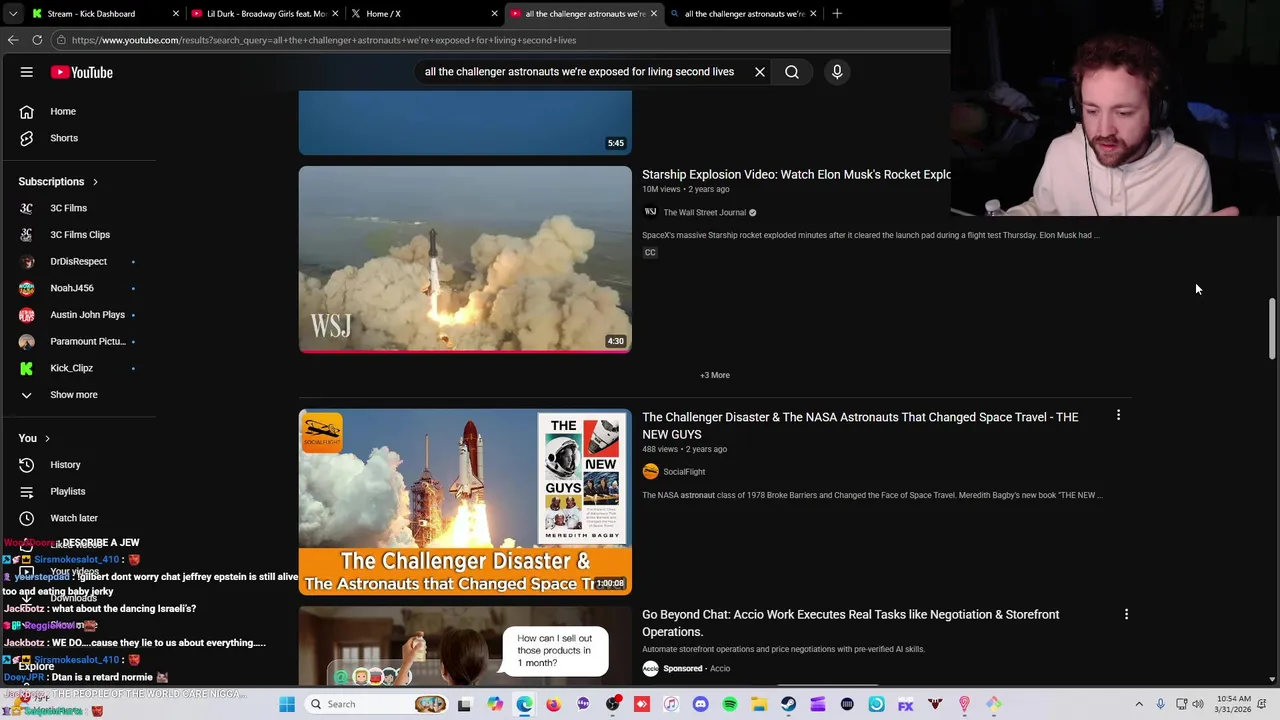Open File Explorer from the taskbar

coord(759,704)
